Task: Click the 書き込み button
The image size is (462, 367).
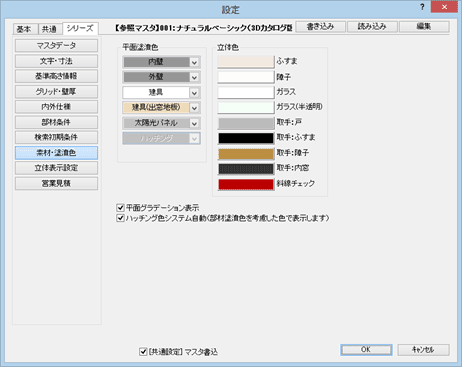Action: 320,27
